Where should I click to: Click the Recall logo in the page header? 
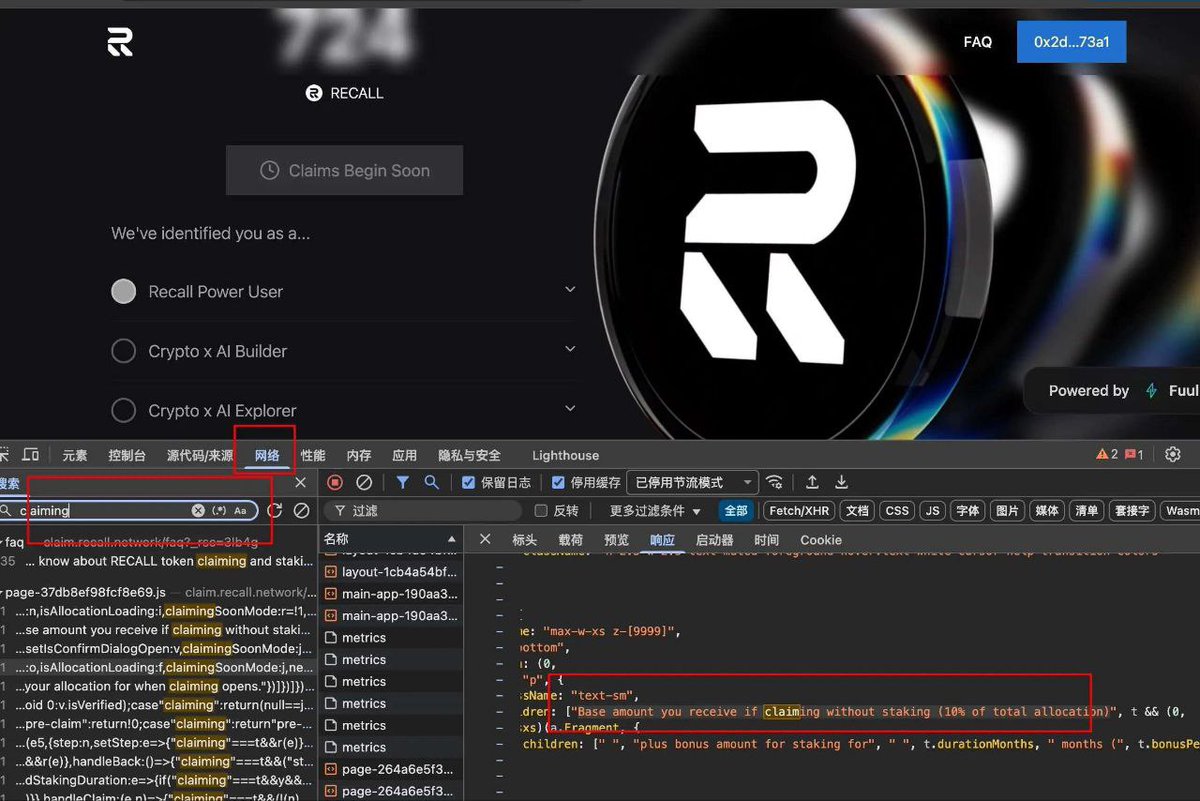click(x=120, y=42)
